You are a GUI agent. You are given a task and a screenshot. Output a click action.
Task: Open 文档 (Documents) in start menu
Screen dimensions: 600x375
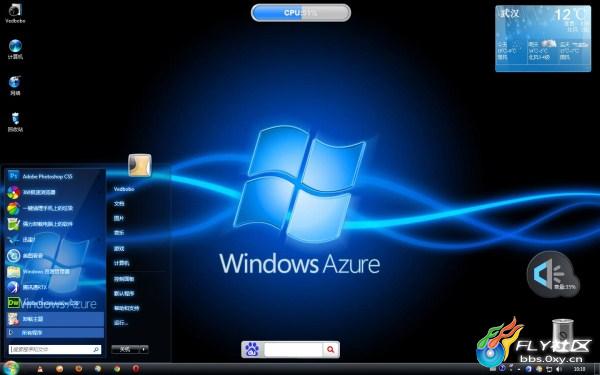tap(119, 204)
